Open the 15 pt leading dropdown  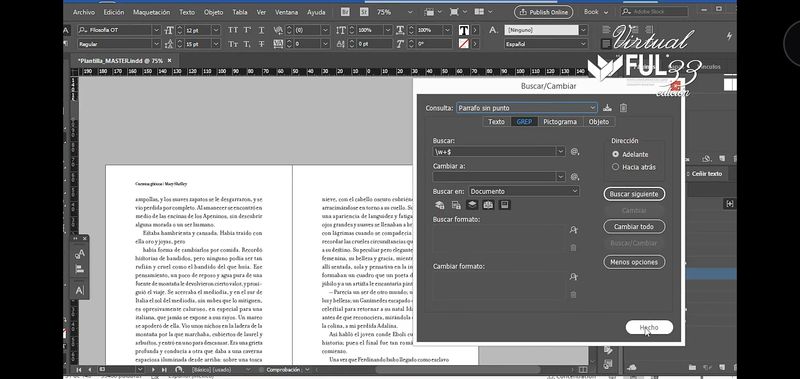[x=216, y=44]
